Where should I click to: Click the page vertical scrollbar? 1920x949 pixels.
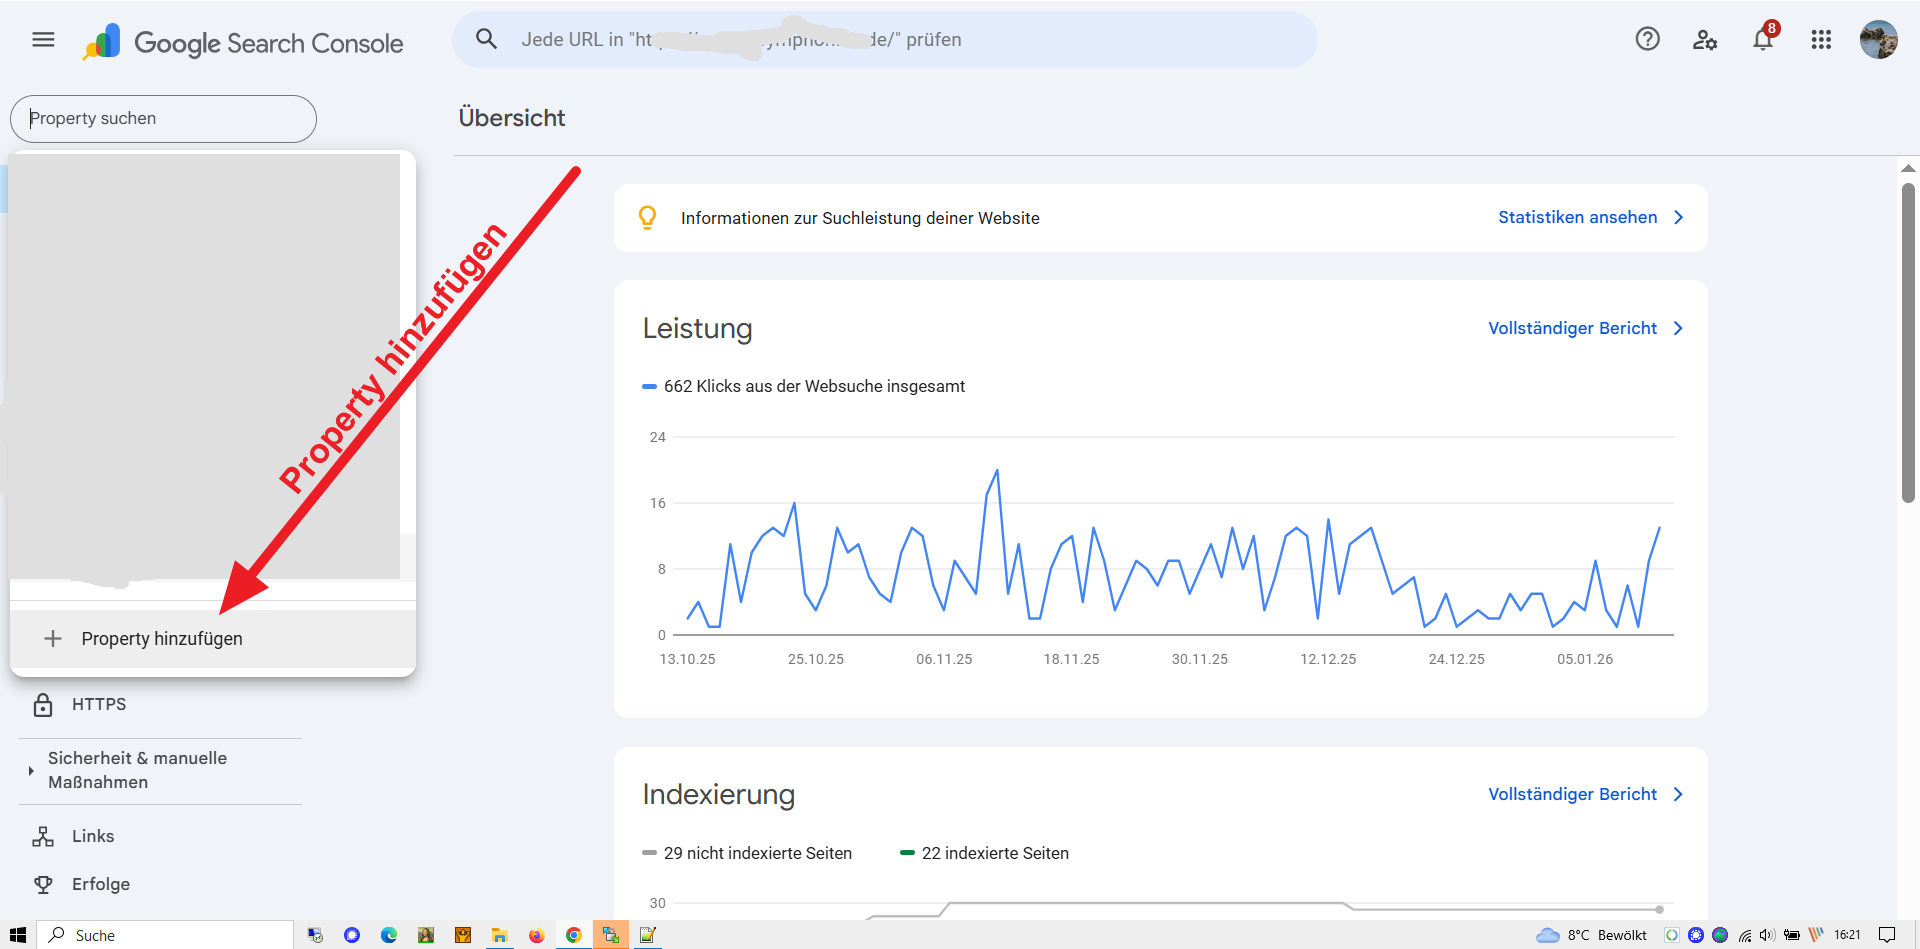(x=1908, y=340)
